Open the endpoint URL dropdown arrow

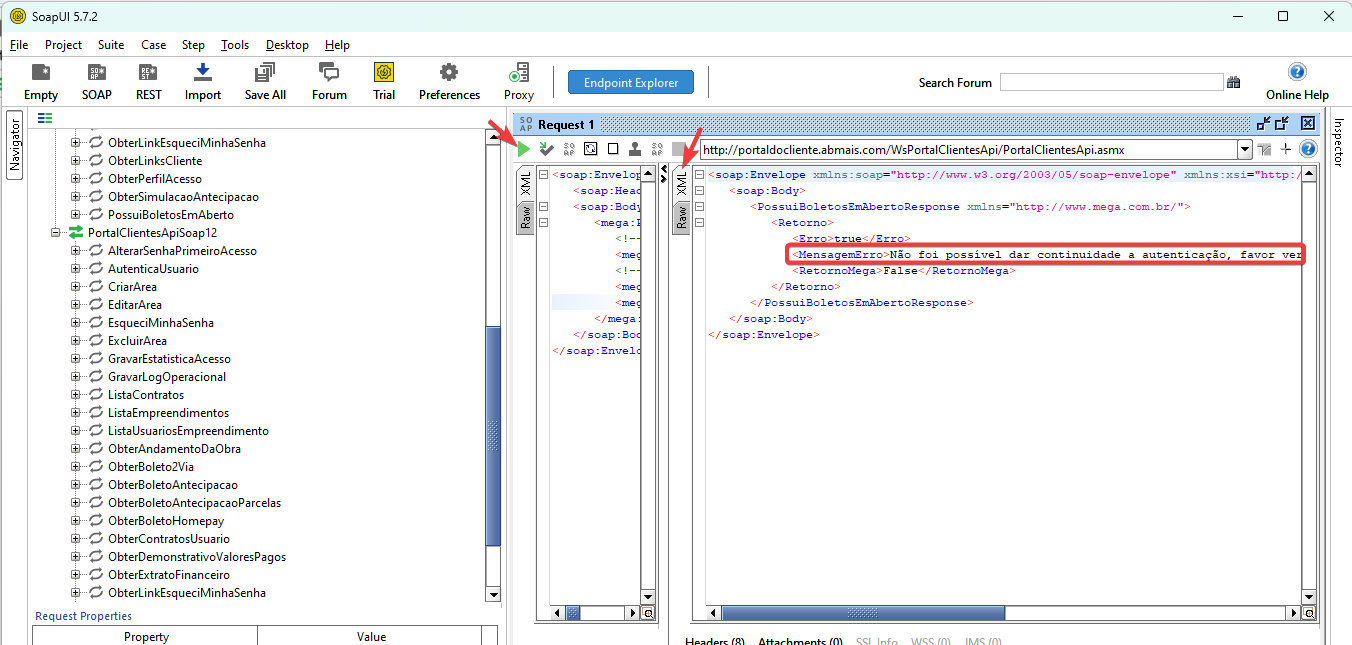(x=1245, y=150)
